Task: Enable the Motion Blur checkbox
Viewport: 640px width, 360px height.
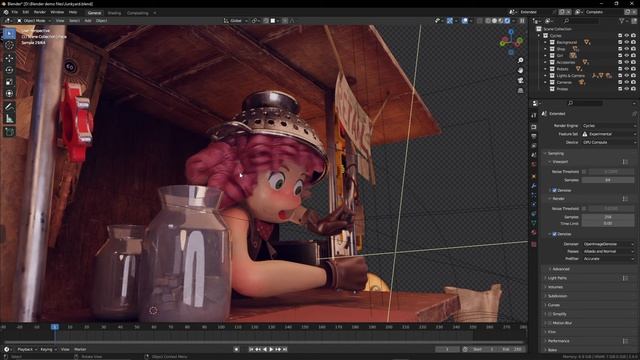Action: pyautogui.click(x=550, y=323)
